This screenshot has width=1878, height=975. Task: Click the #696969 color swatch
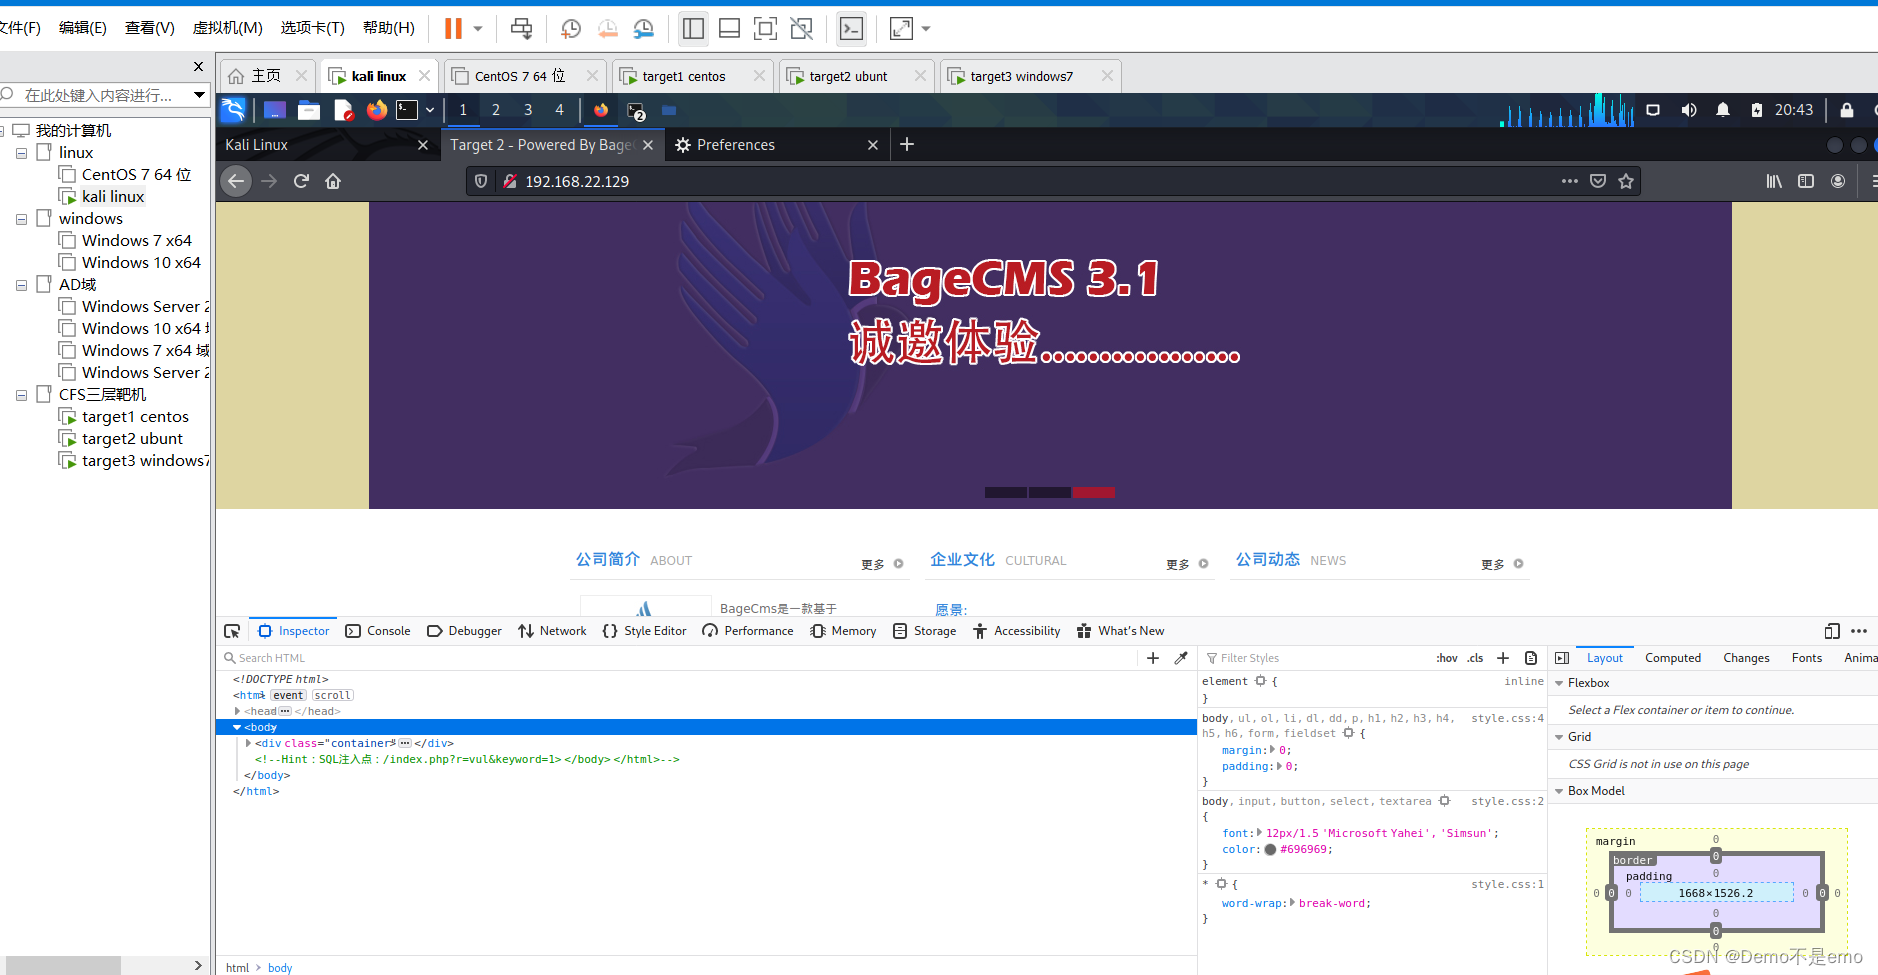[x=1270, y=850]
